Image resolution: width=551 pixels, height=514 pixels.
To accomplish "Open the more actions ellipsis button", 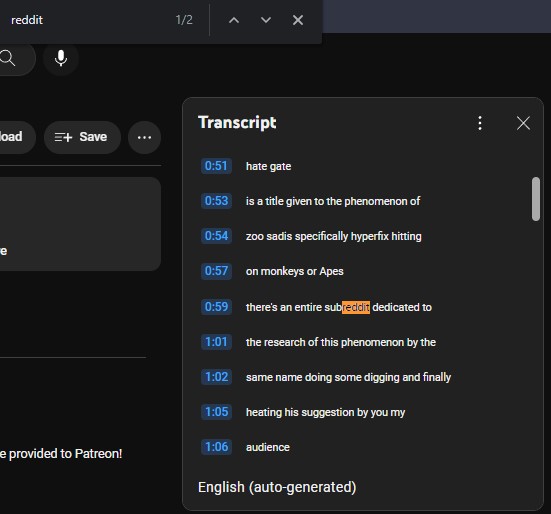I will pos(144,137).
